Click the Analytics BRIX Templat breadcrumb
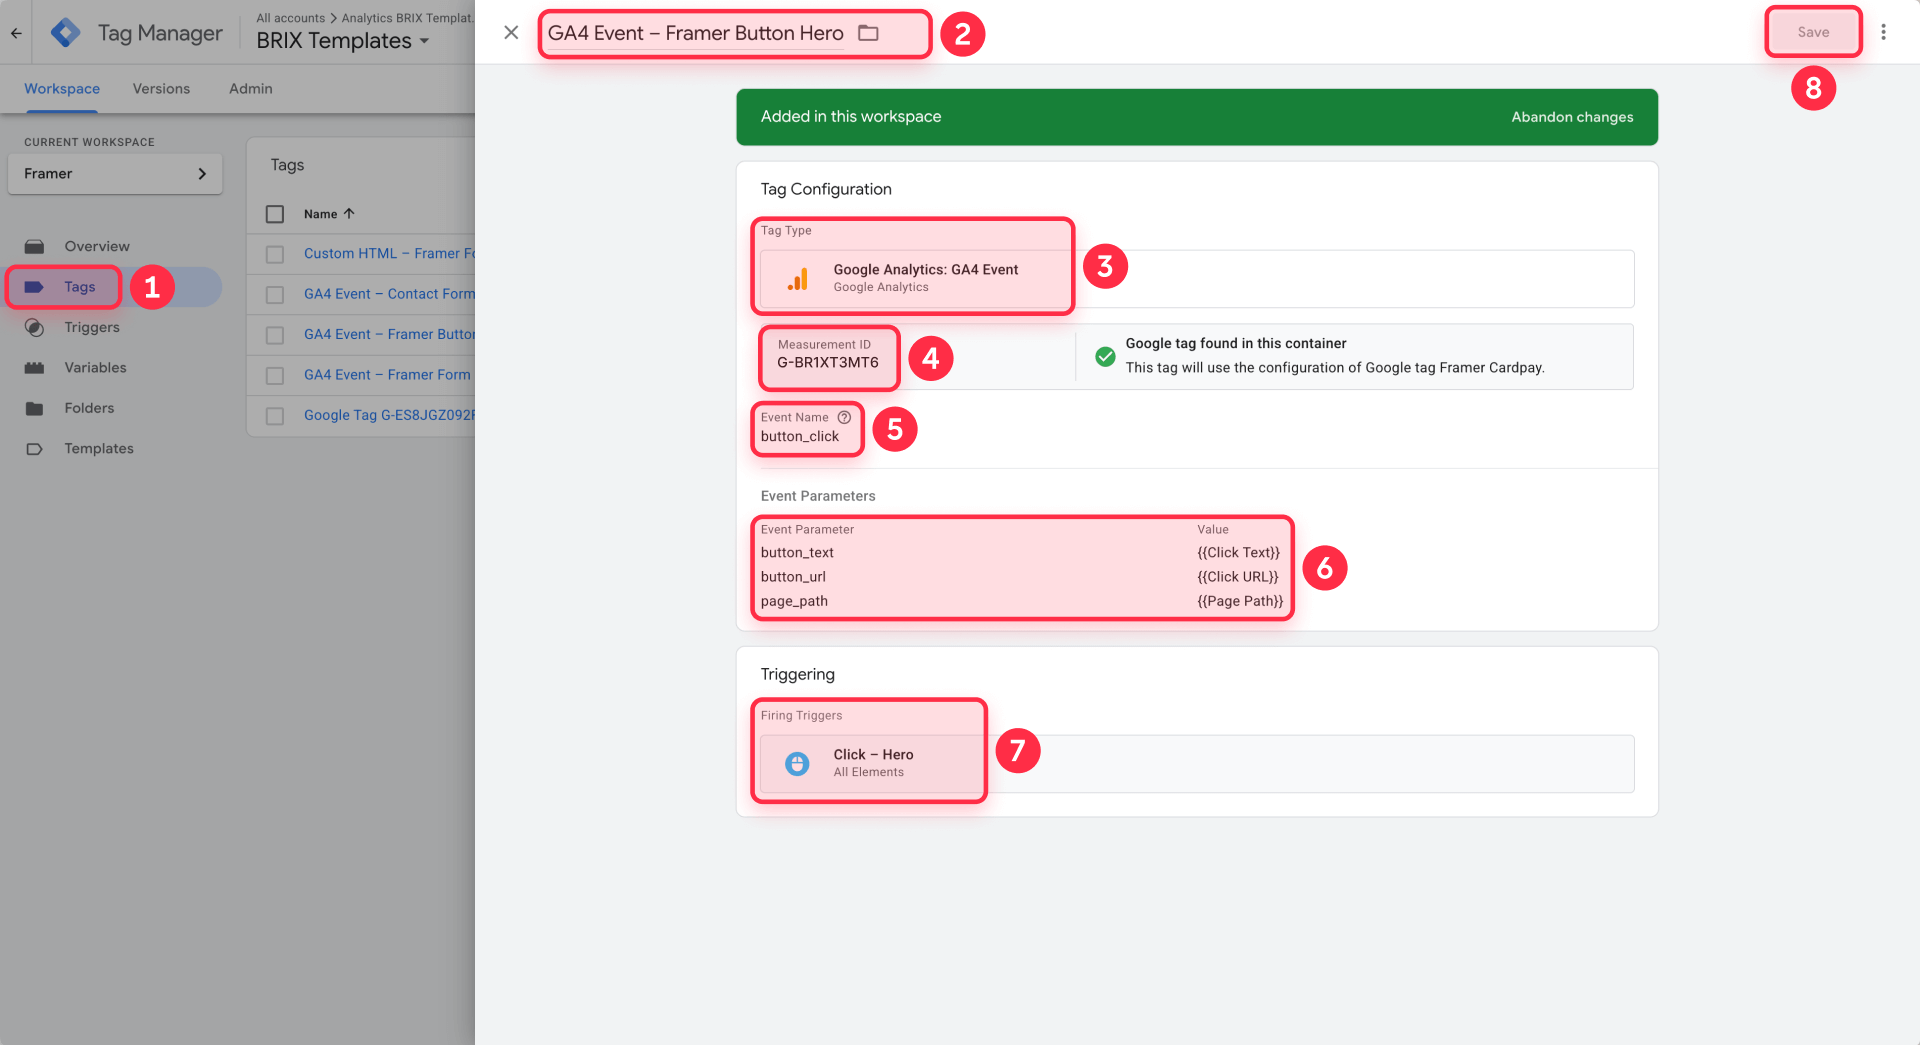The width and height of the screenshot is (1920, 1045). click(x=406, y=18)
